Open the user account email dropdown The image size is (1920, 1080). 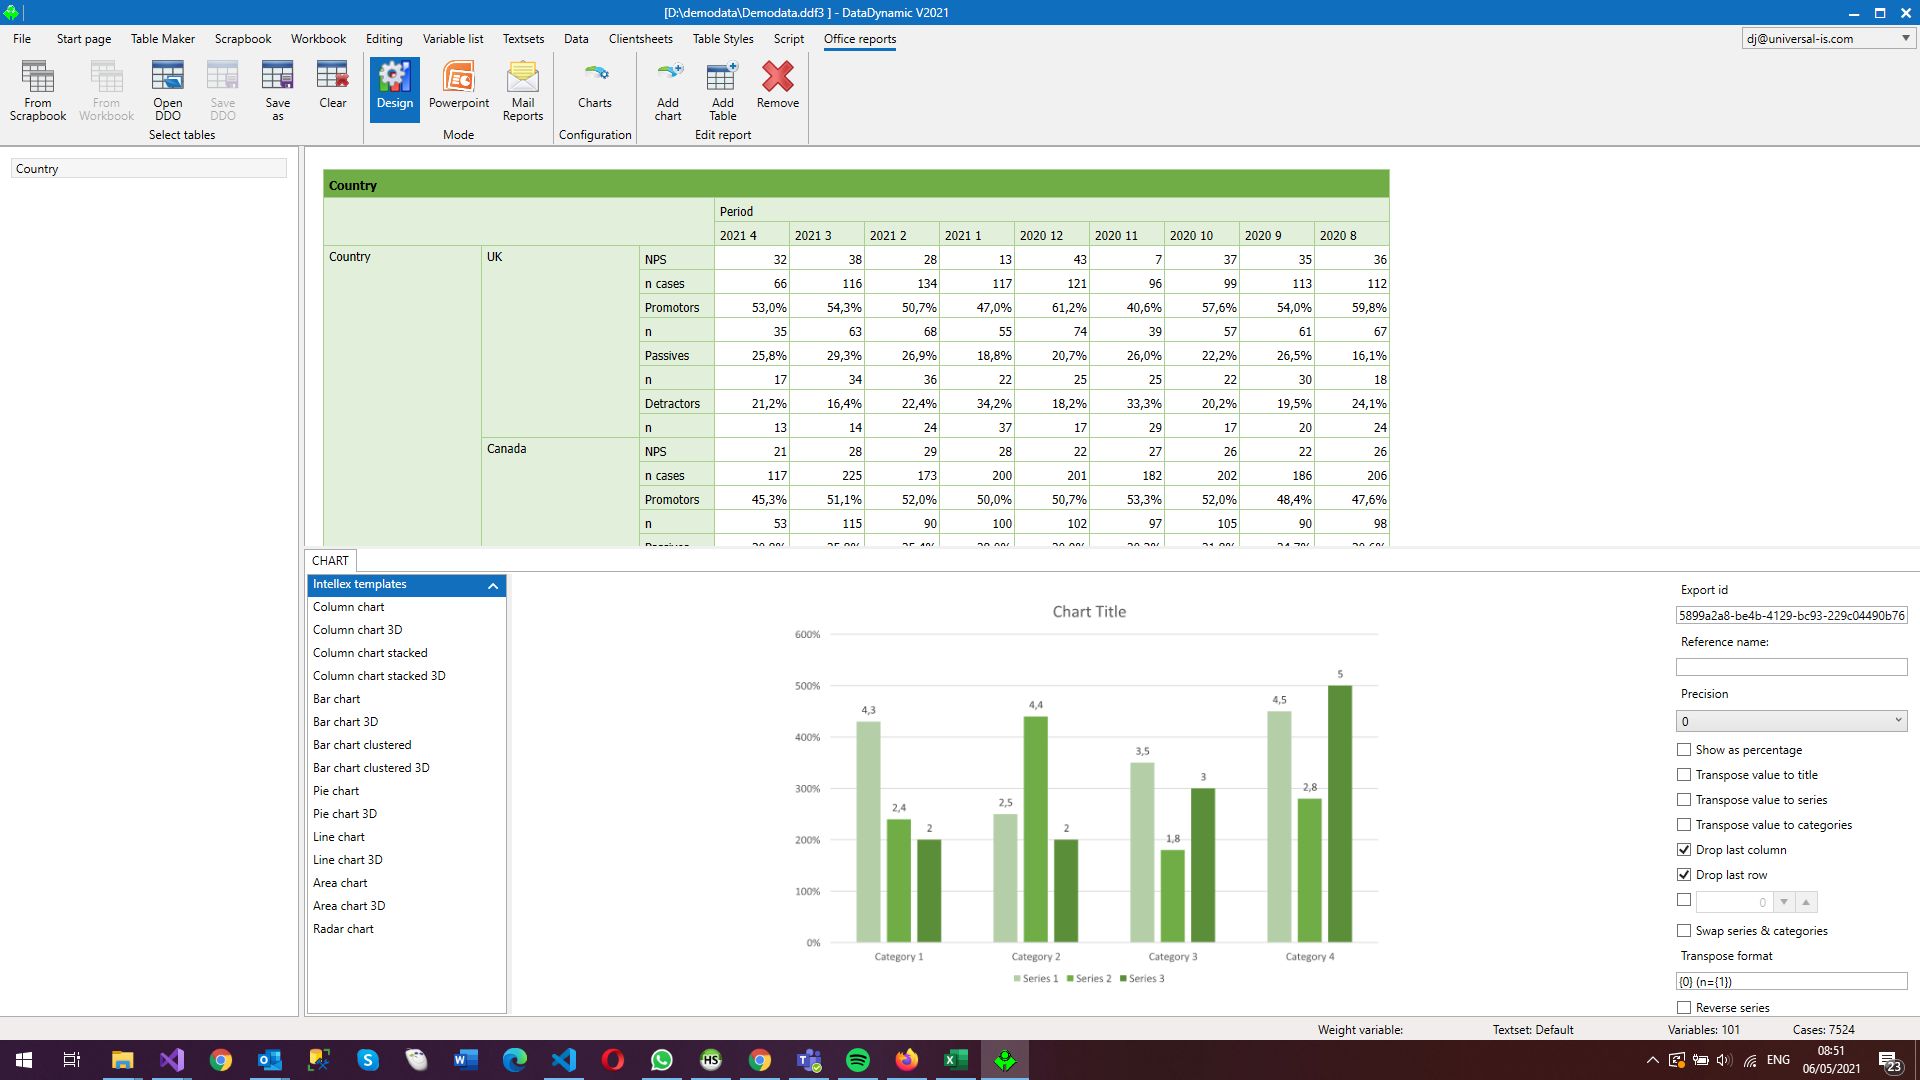point(1905,39)
